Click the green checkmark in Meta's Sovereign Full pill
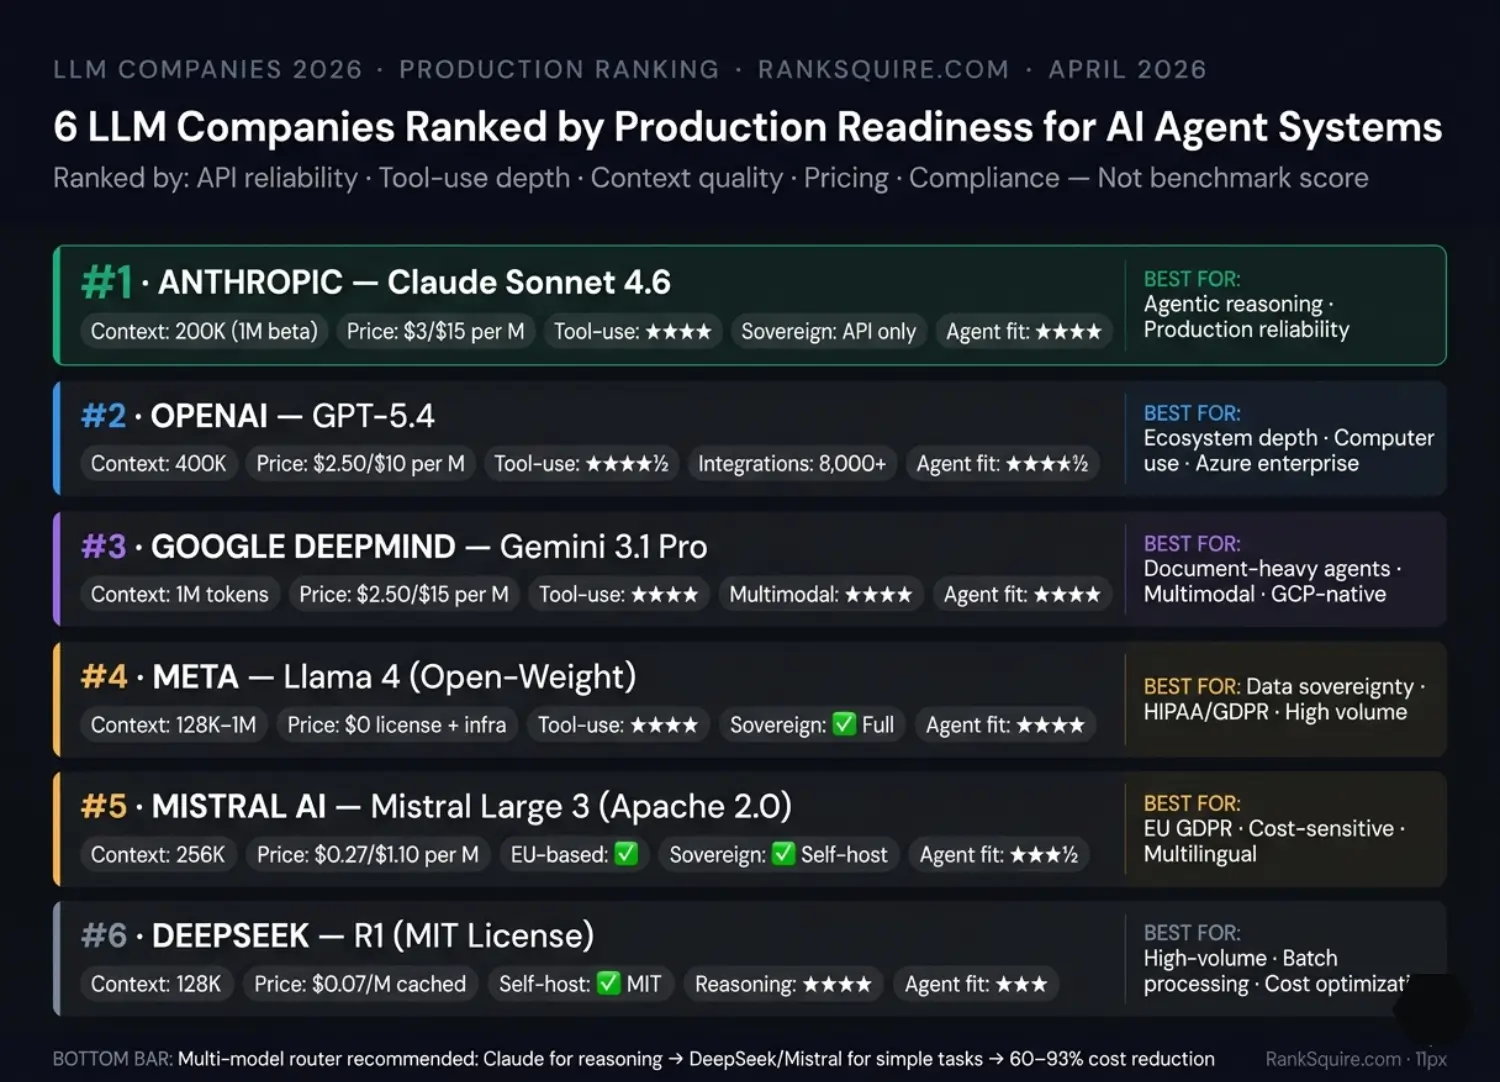The width and height of the screenshot is (1500, 1082). (x=844, y=724)
